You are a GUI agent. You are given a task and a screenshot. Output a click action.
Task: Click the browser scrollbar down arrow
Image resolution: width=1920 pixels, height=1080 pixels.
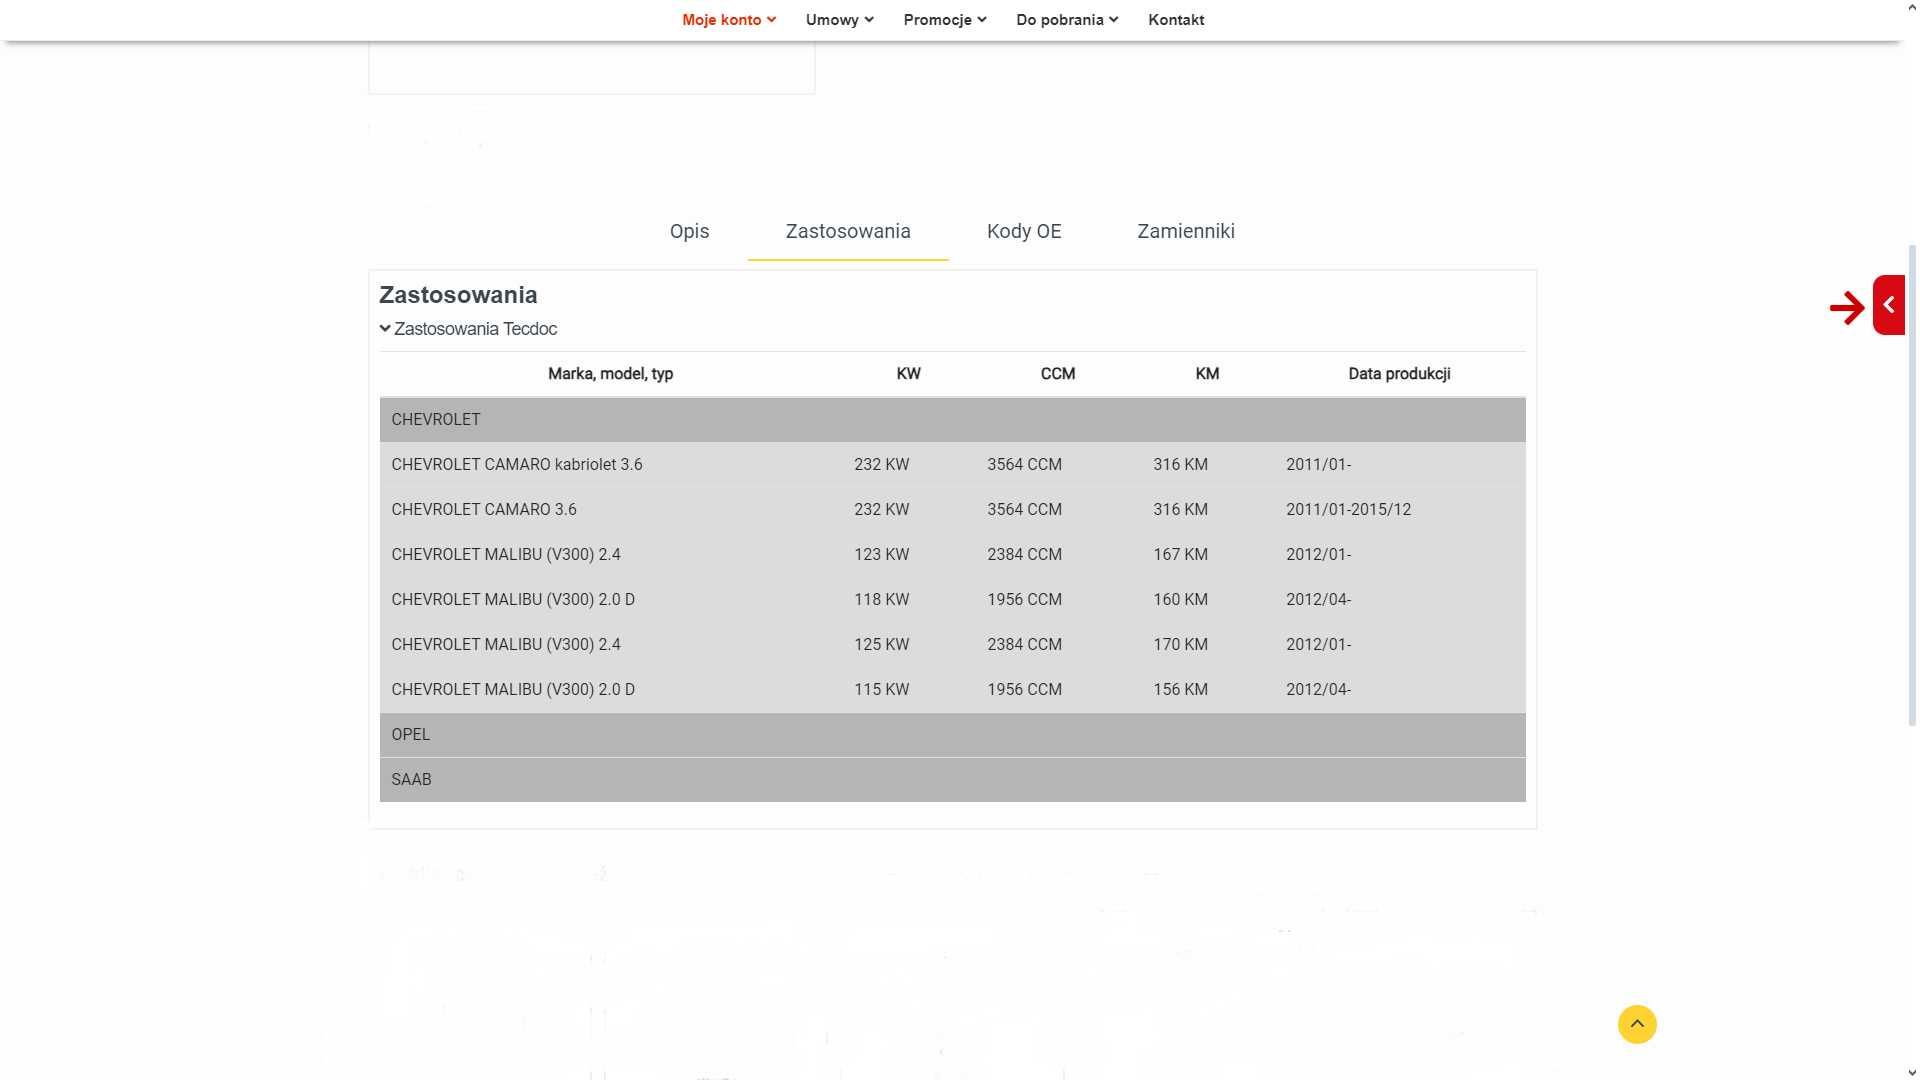coord(1912,1072)
